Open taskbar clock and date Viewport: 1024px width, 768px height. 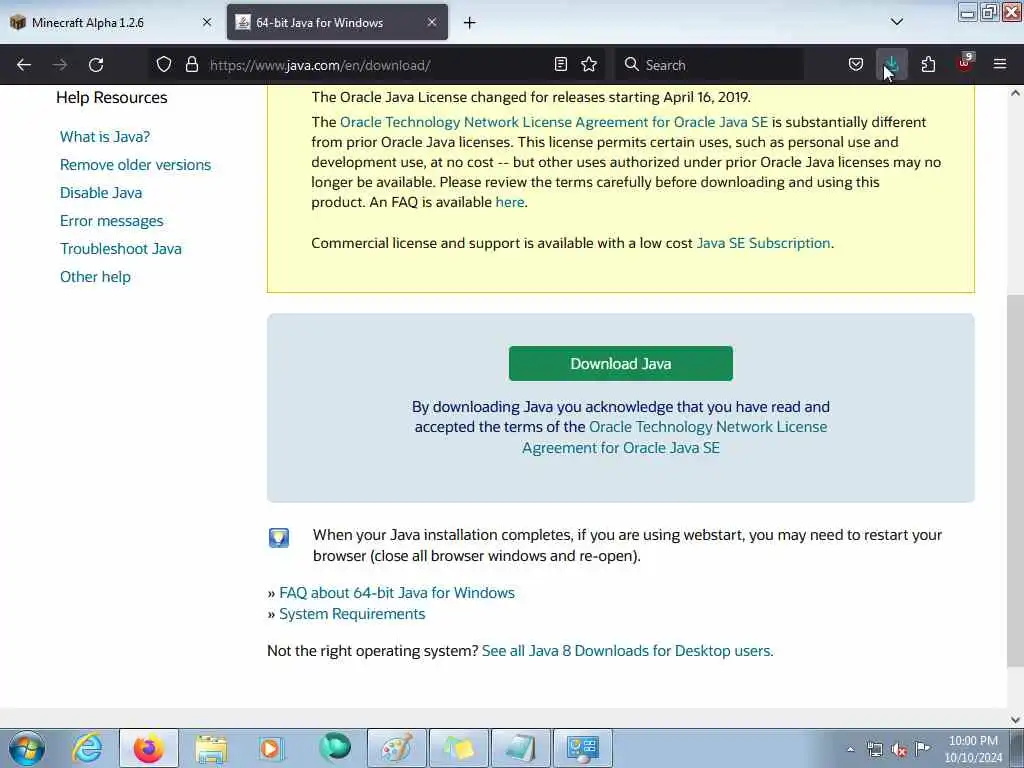pos(973,749)
